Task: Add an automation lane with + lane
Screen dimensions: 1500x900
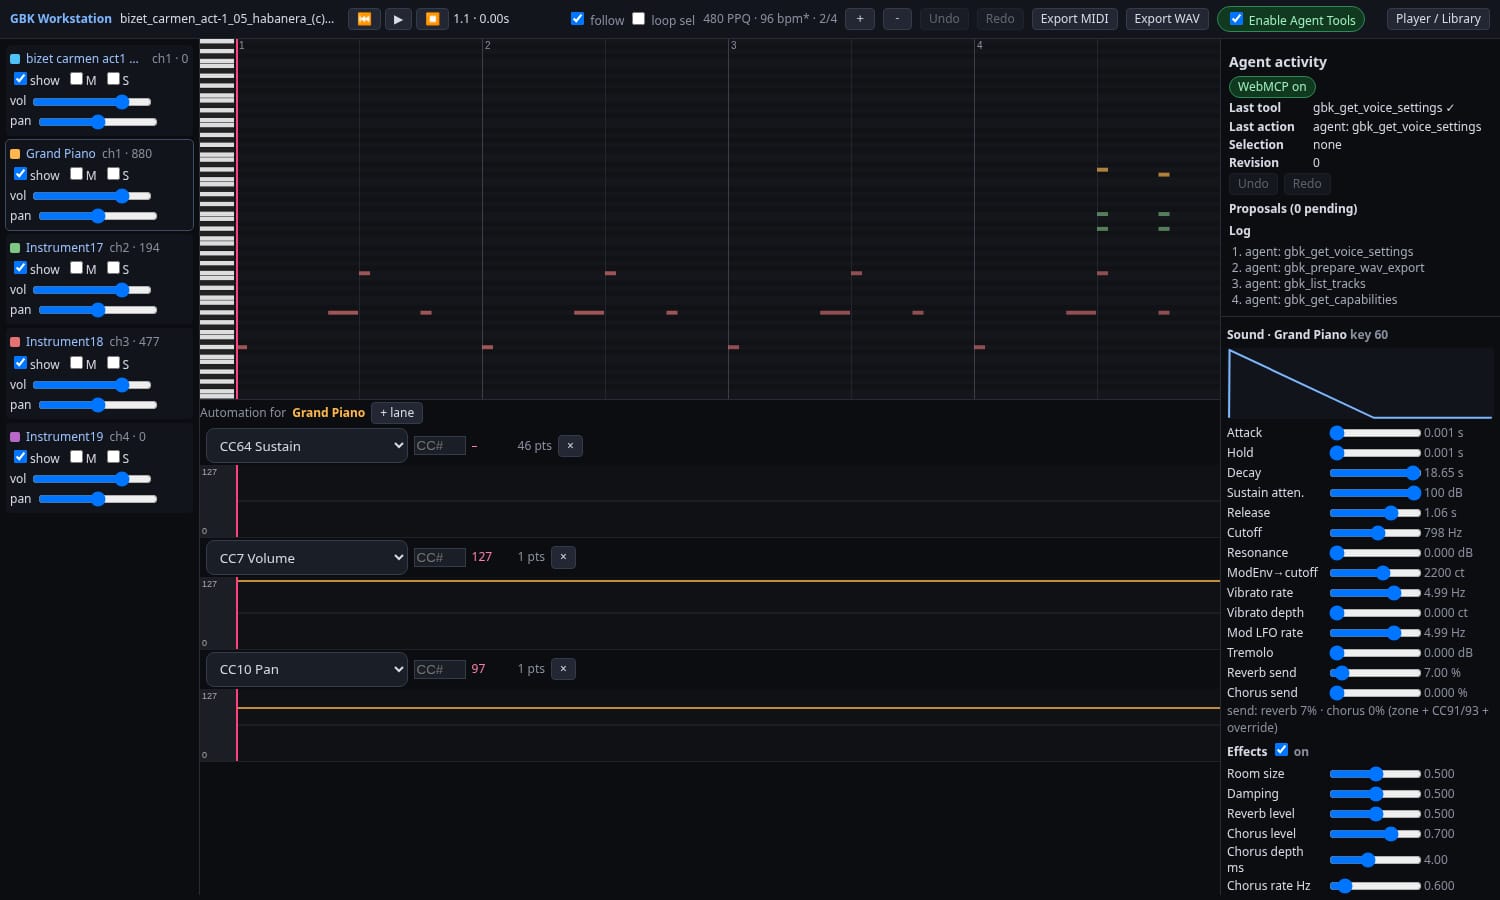Action: [x=397, y=413]
